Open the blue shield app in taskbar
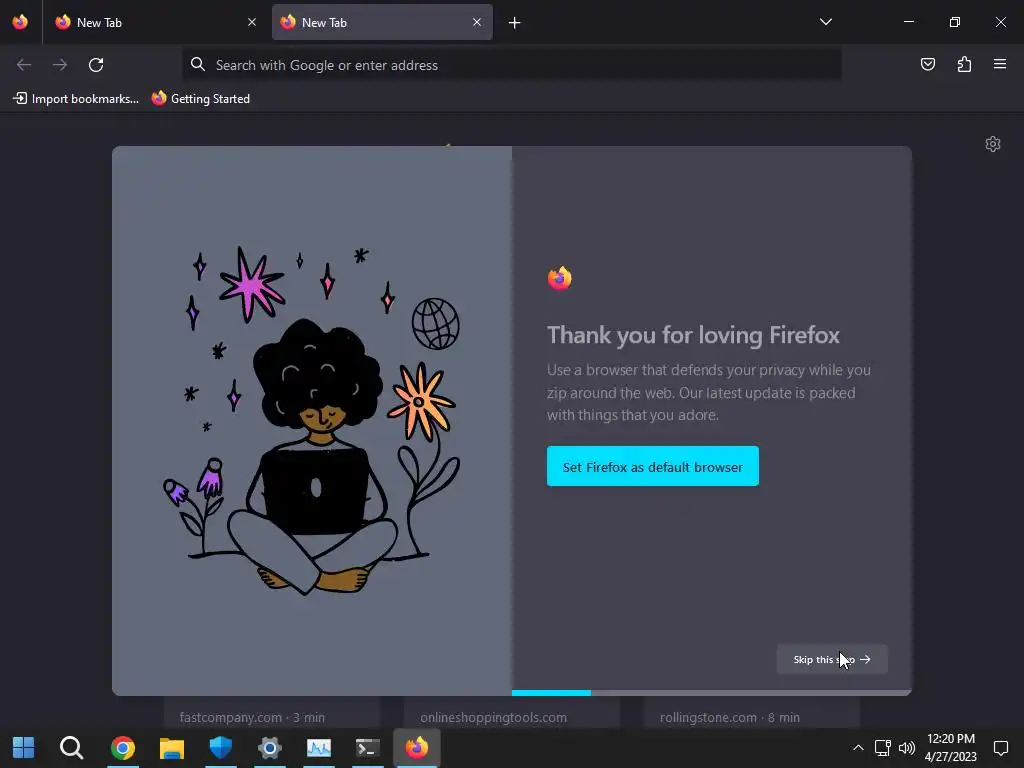Image resolution: width=1024 pixels, height=768 pixels. pyautogui.click(x=221, y=748)
